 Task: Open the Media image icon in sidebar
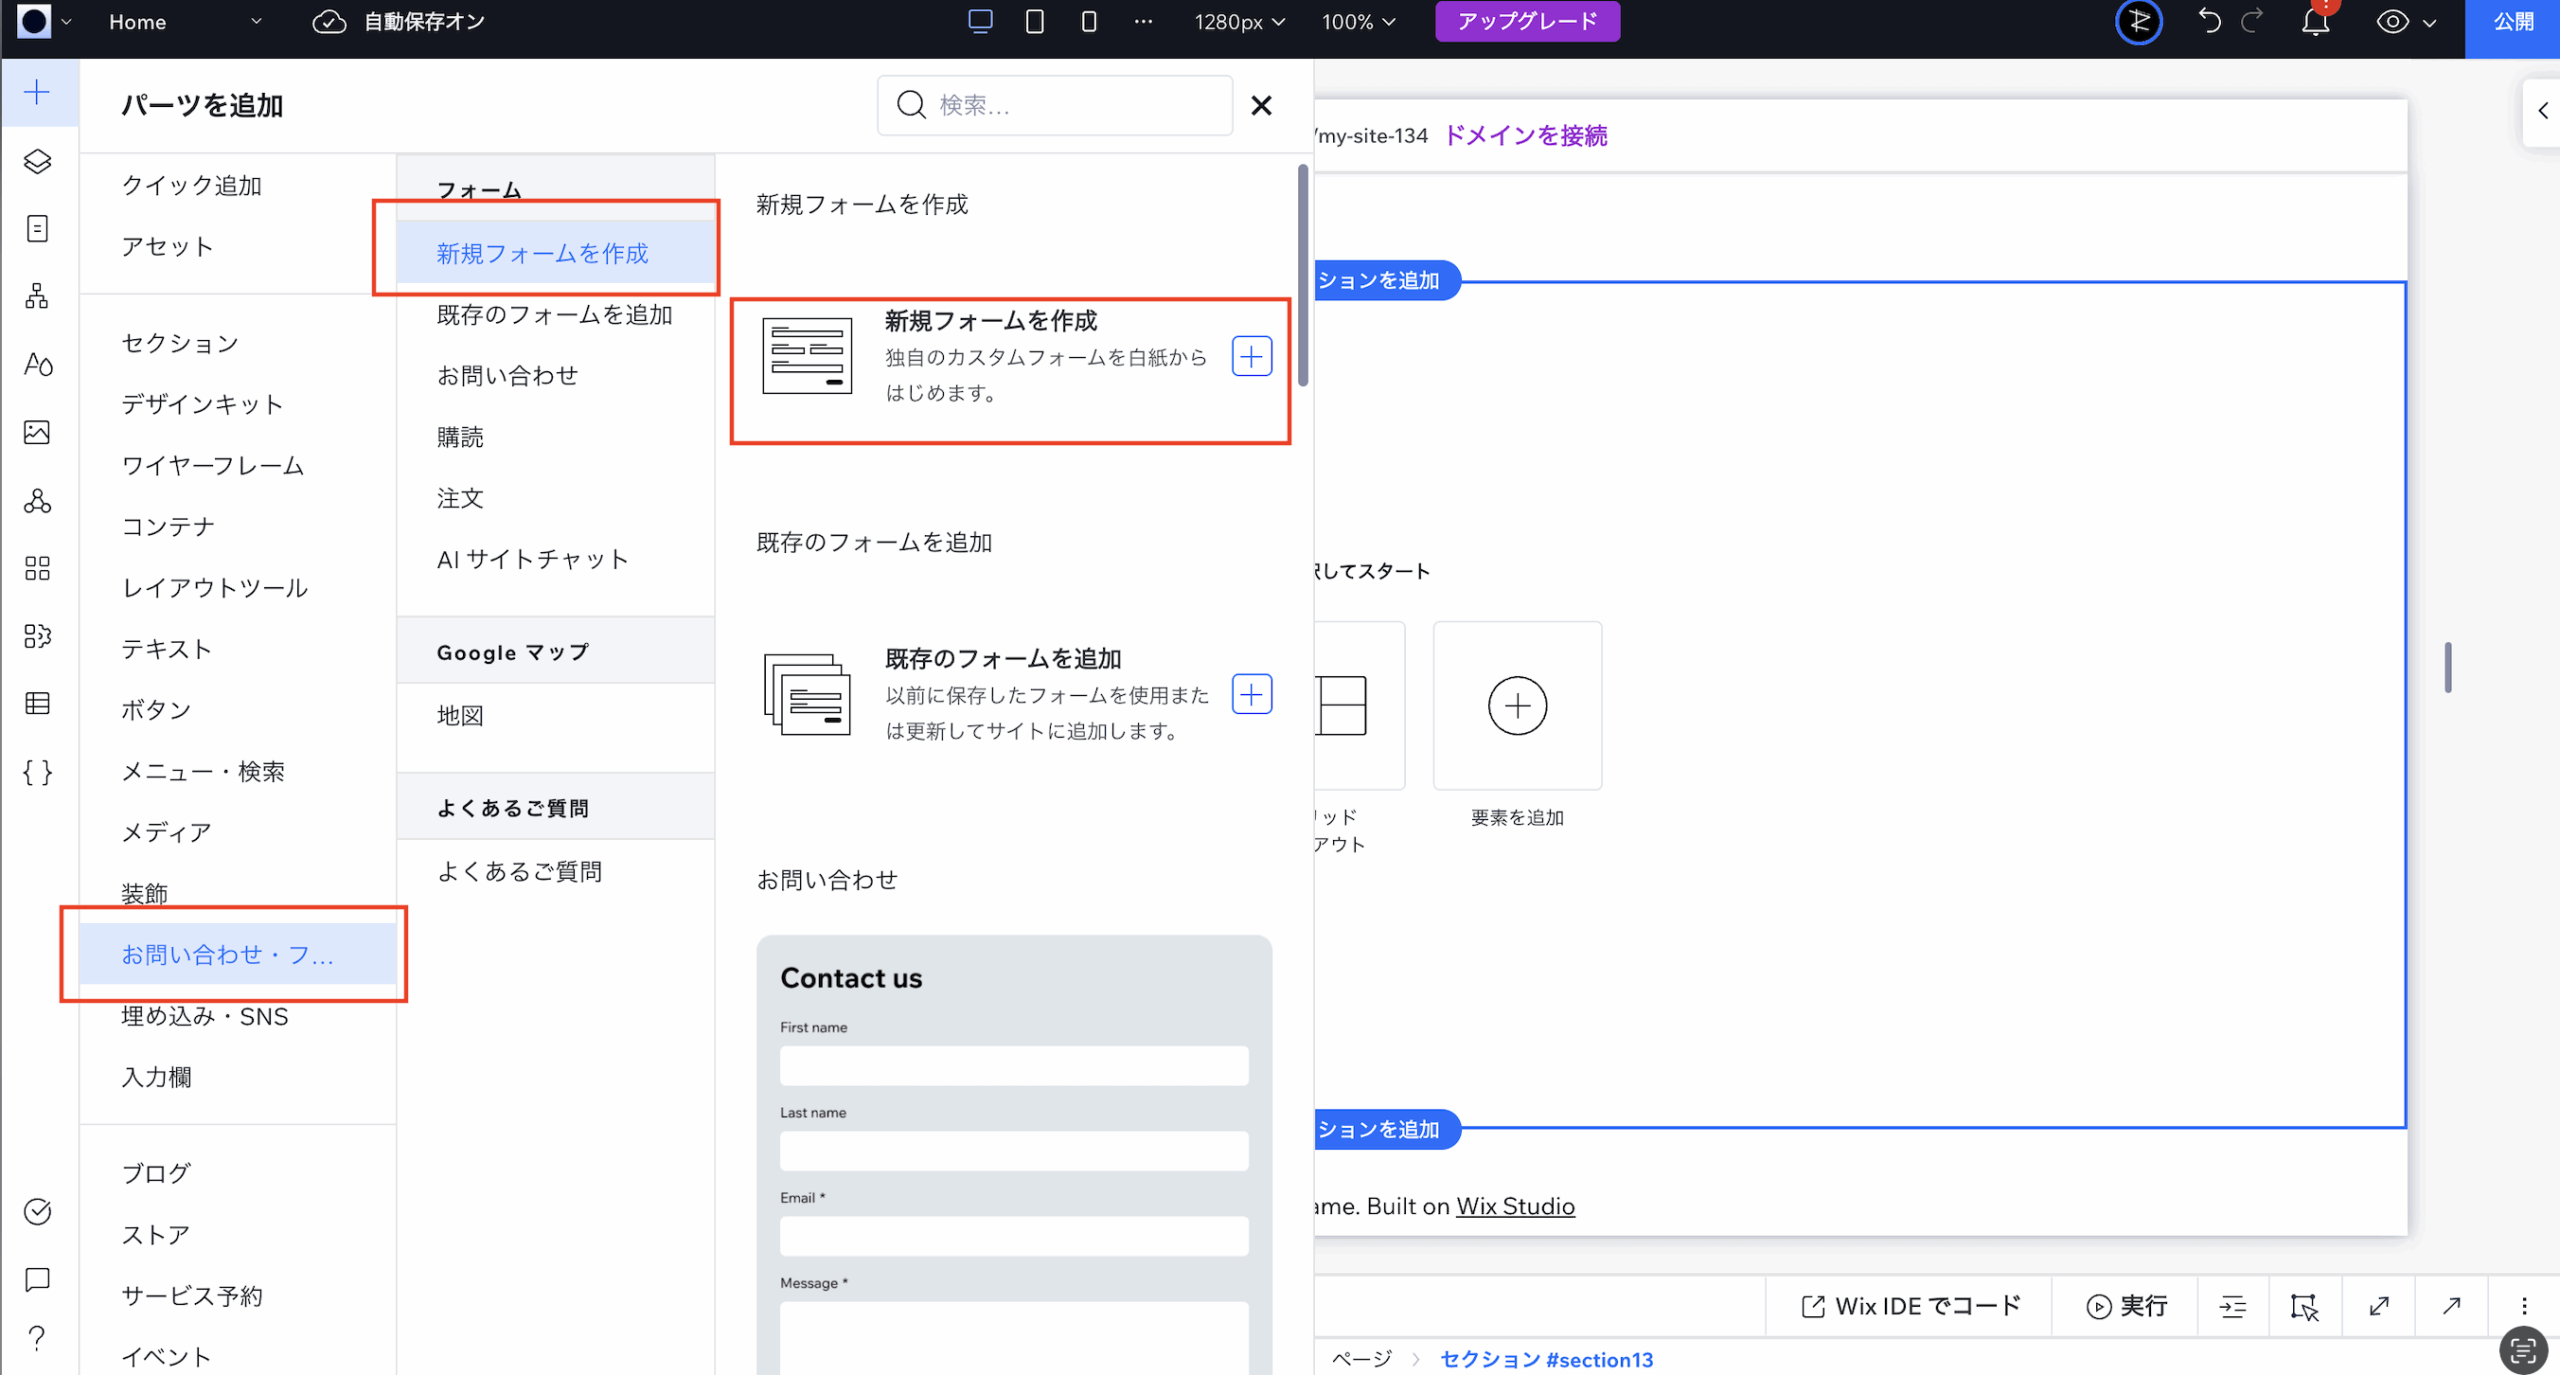(37, 432)
